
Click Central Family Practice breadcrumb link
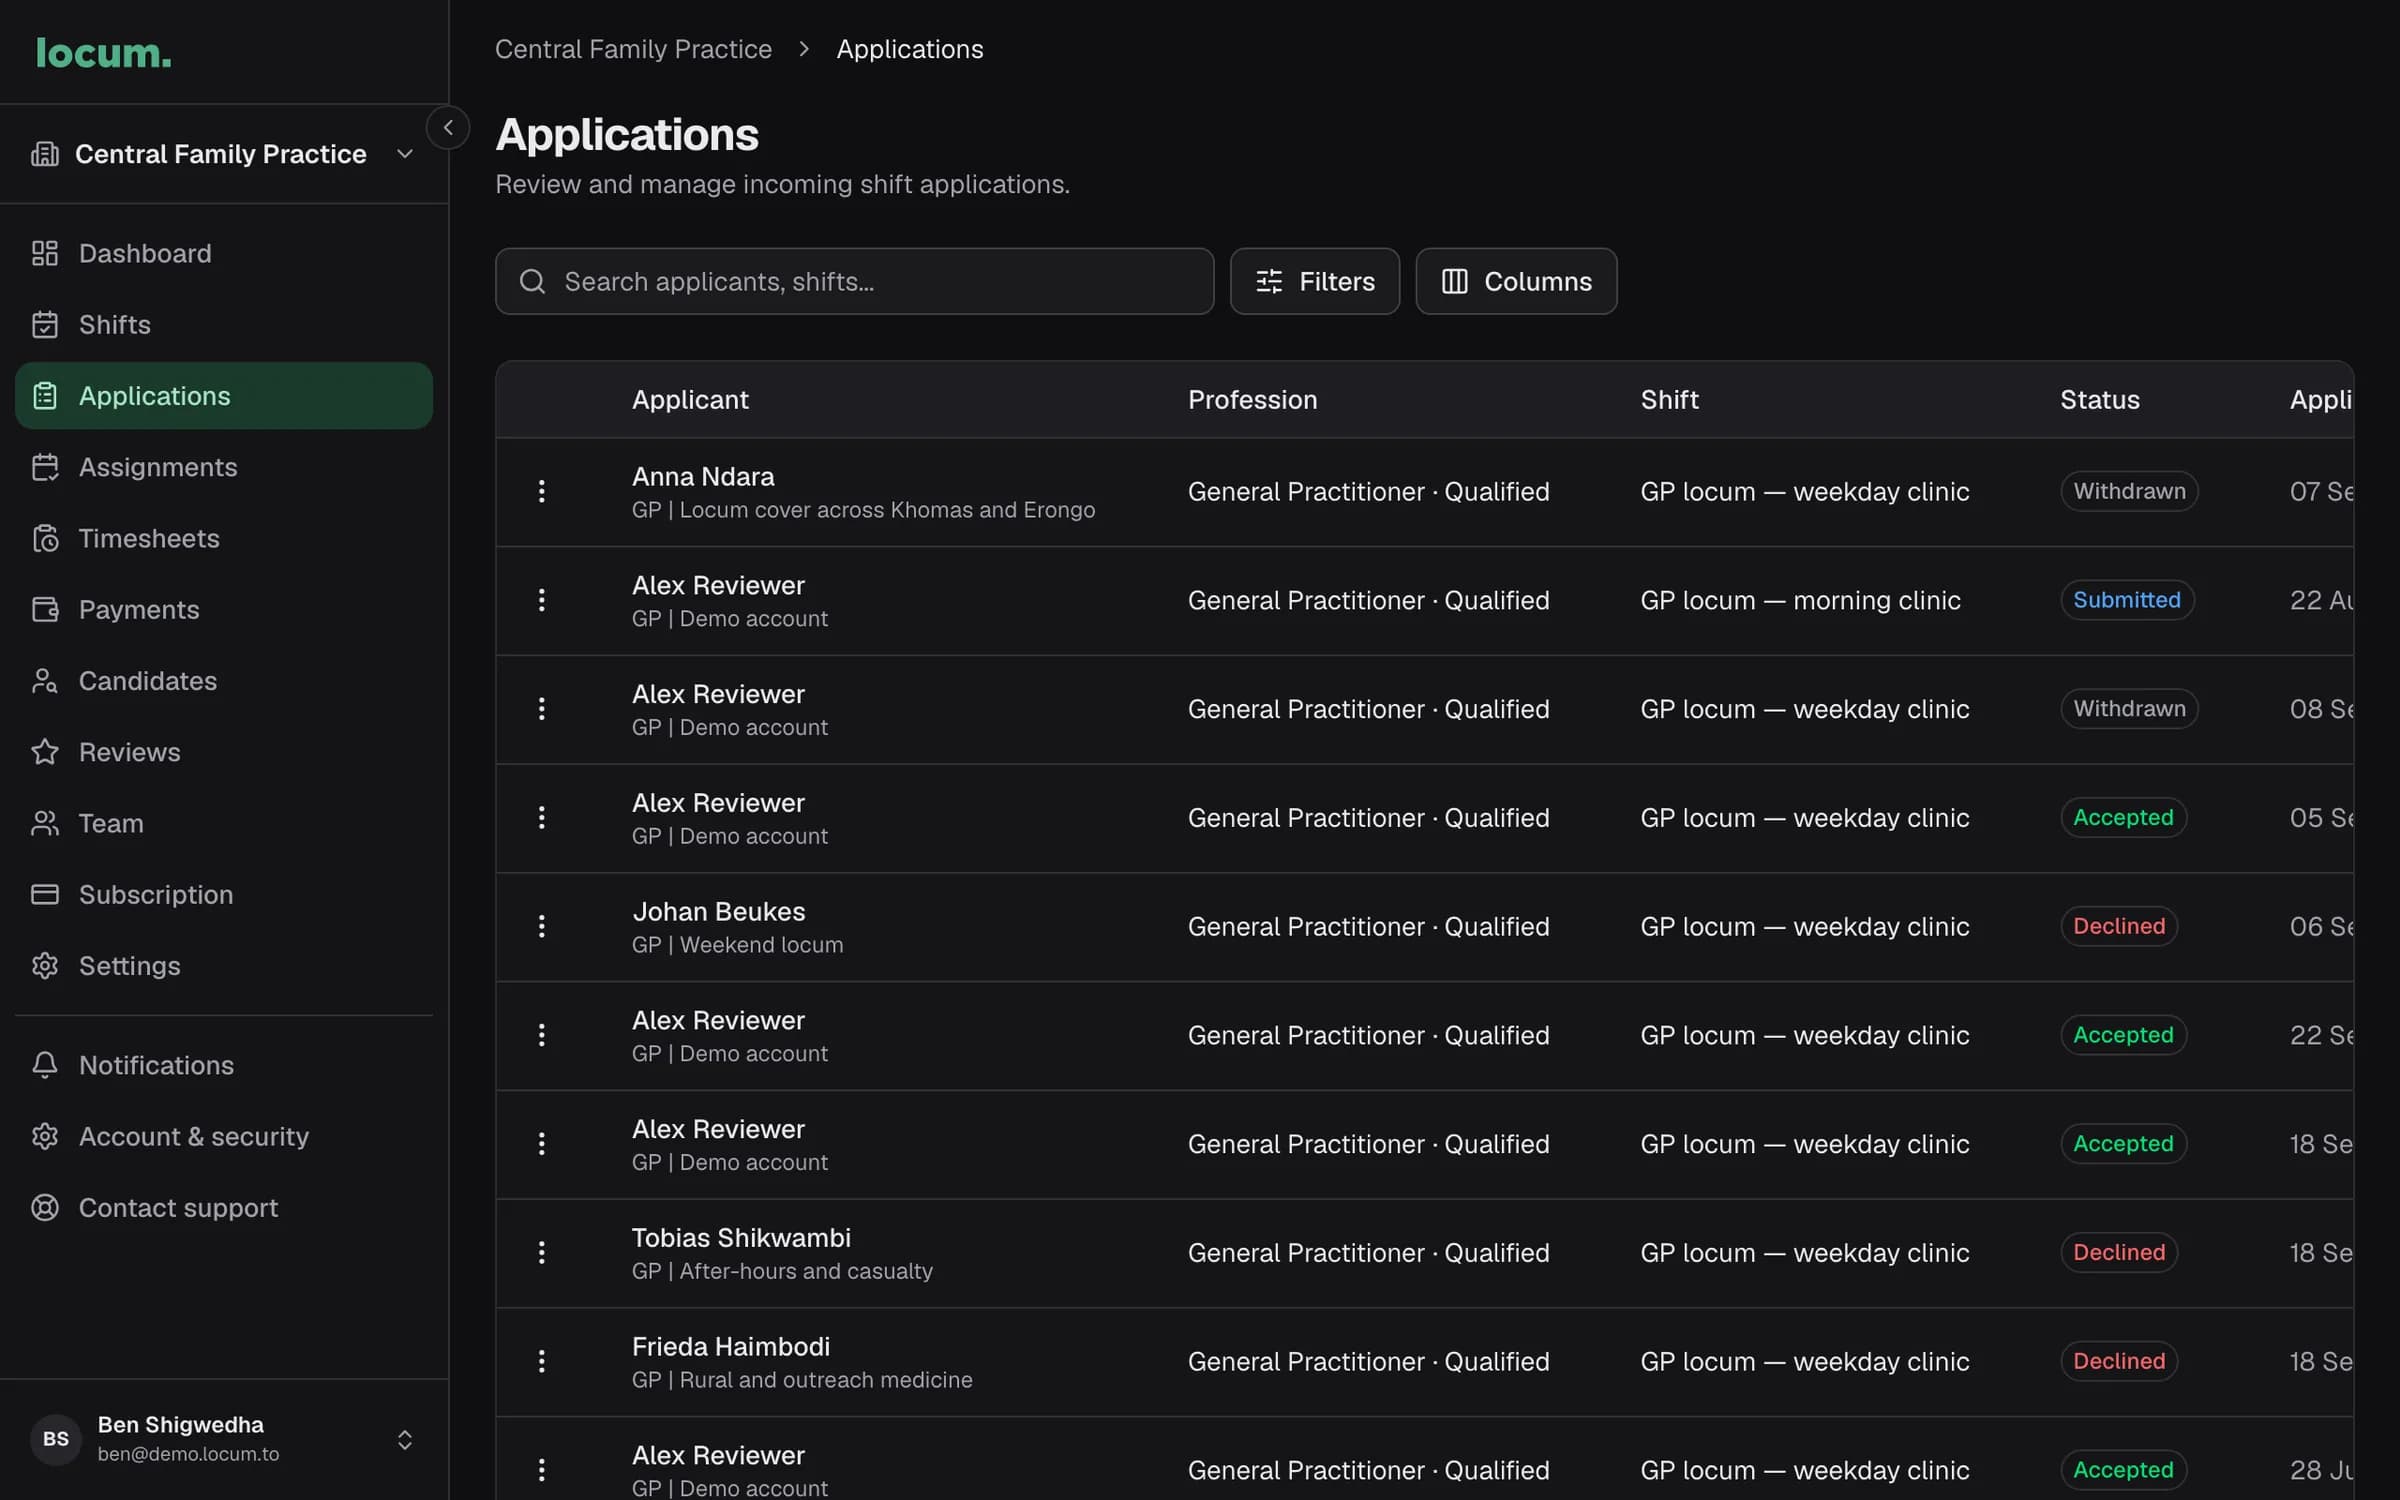pos(633,49)
